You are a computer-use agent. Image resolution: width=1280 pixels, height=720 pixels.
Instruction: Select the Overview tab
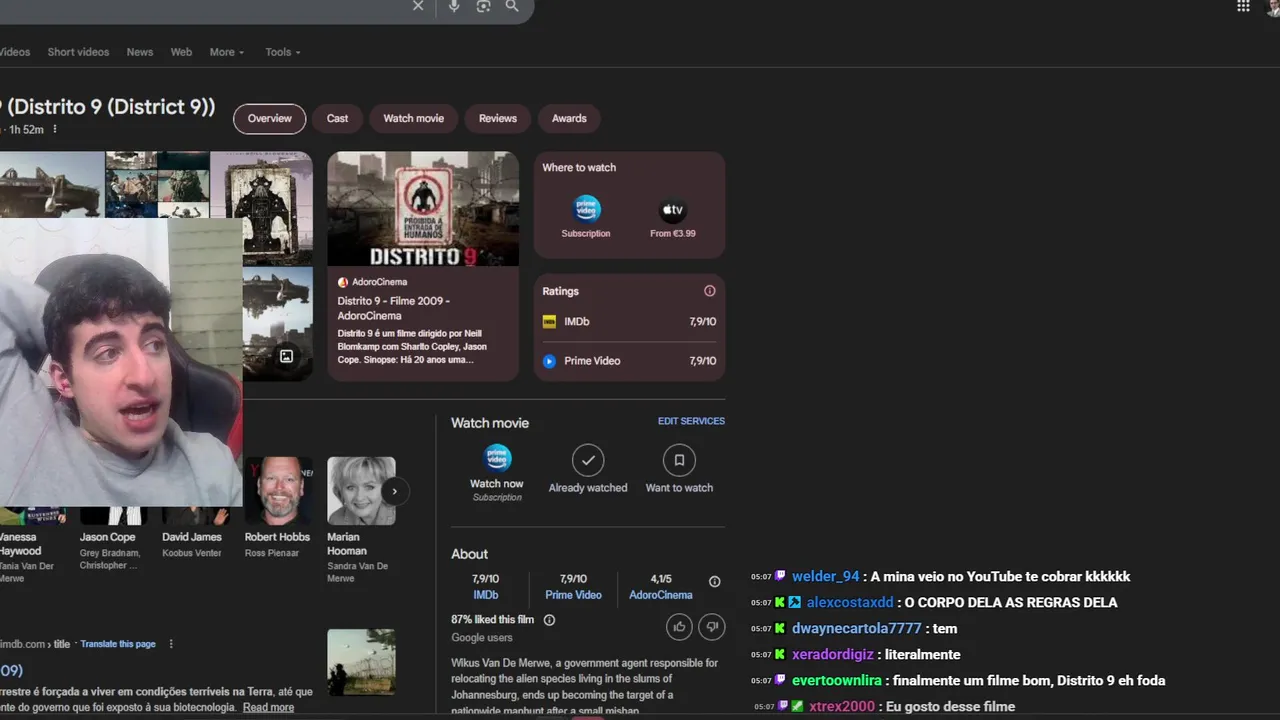[x=270, y=118]
